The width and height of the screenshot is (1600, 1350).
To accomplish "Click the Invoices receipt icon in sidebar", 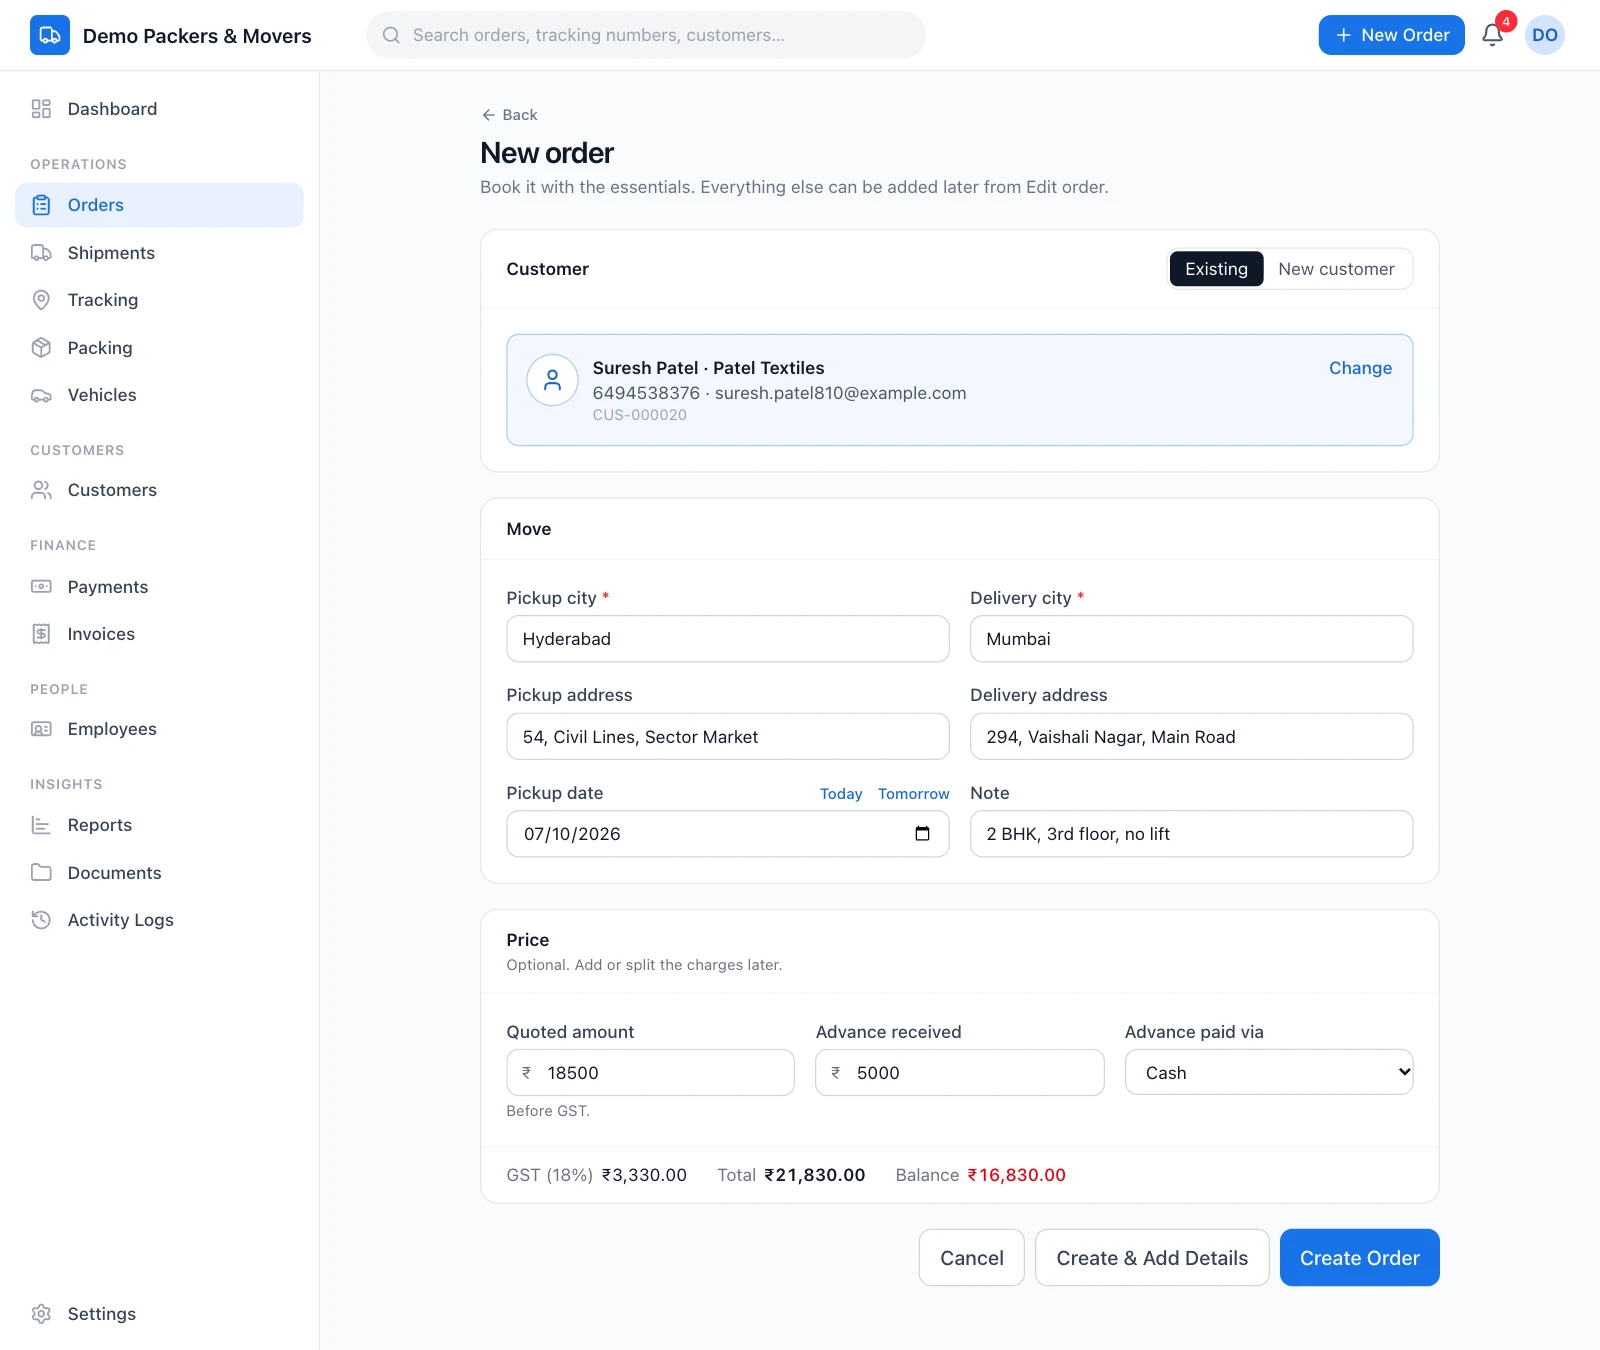I will (41, 634).
